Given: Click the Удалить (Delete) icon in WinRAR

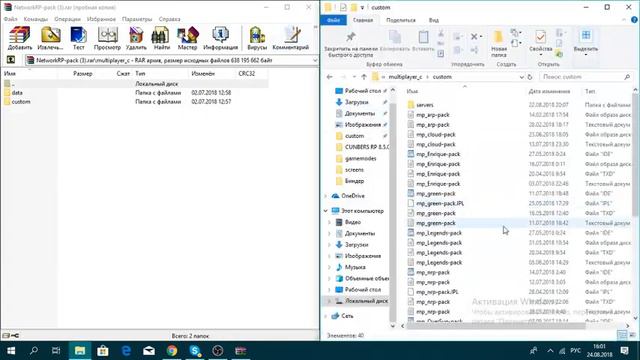Looking at the screenshot, I should click(x=136, y=38).
